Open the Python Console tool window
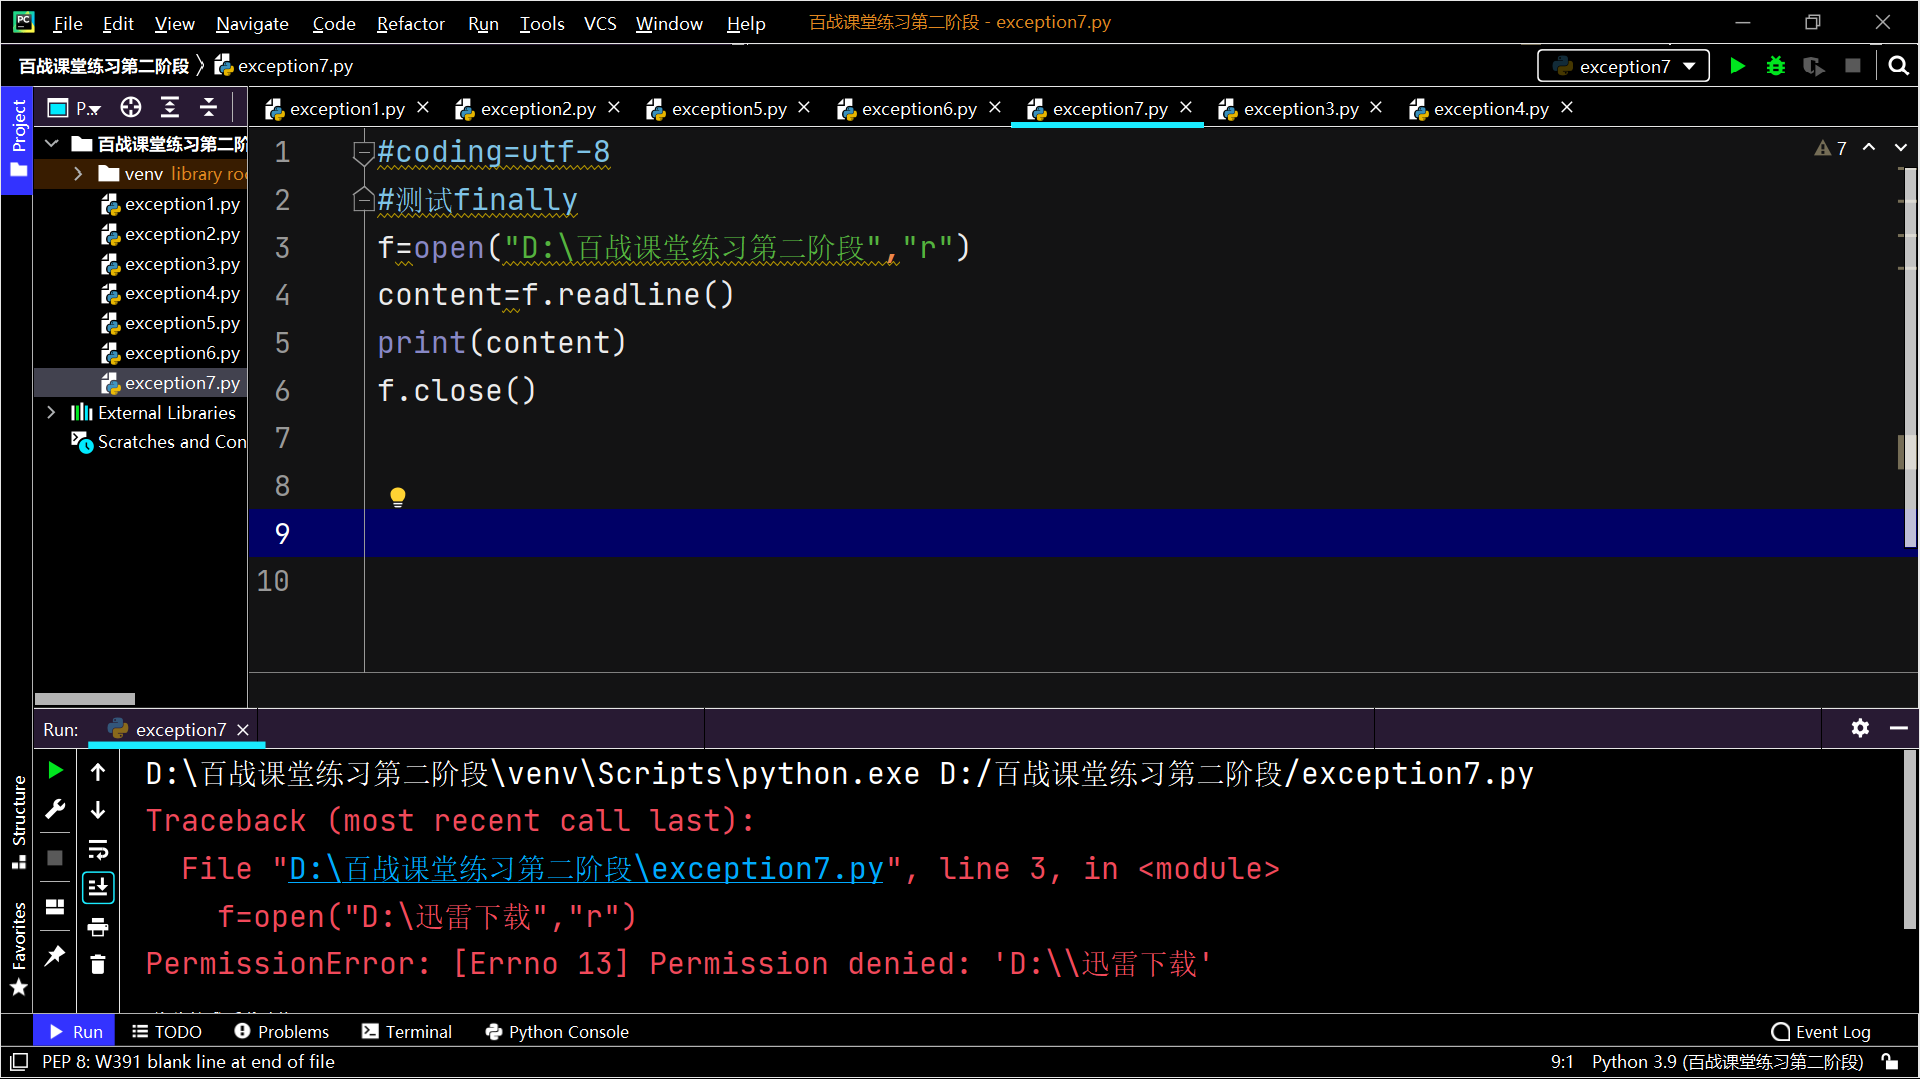The width and height of the screenshot is (1920, 1079). pyautogui.click(x=557, y=1031)
